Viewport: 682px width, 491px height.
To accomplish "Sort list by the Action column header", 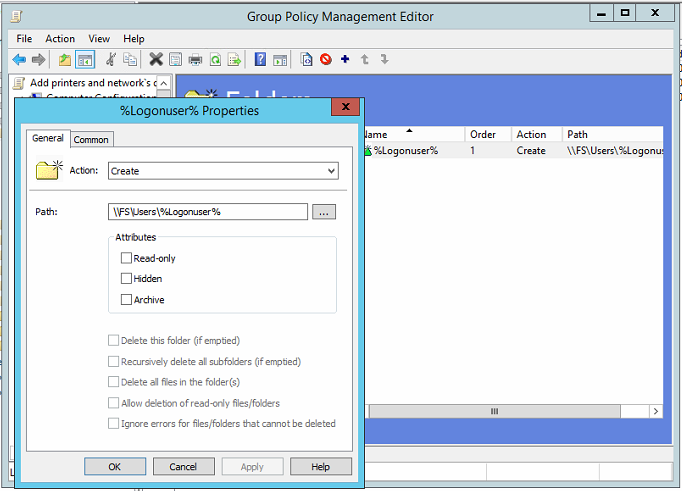I will pyautogui.click(x=536, y=134).
